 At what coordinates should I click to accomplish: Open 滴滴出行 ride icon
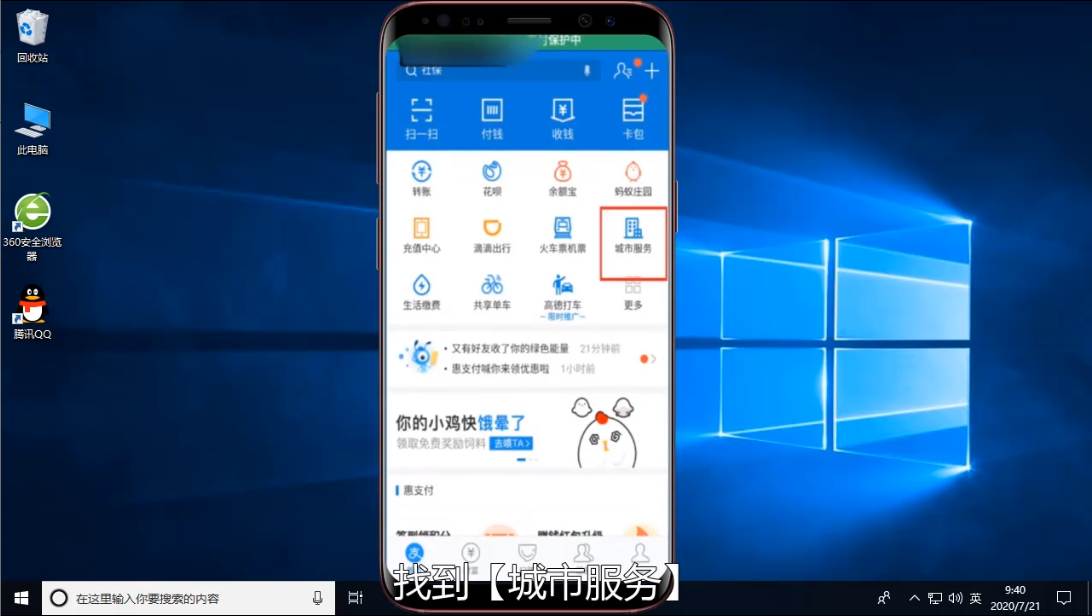(492, 234)
